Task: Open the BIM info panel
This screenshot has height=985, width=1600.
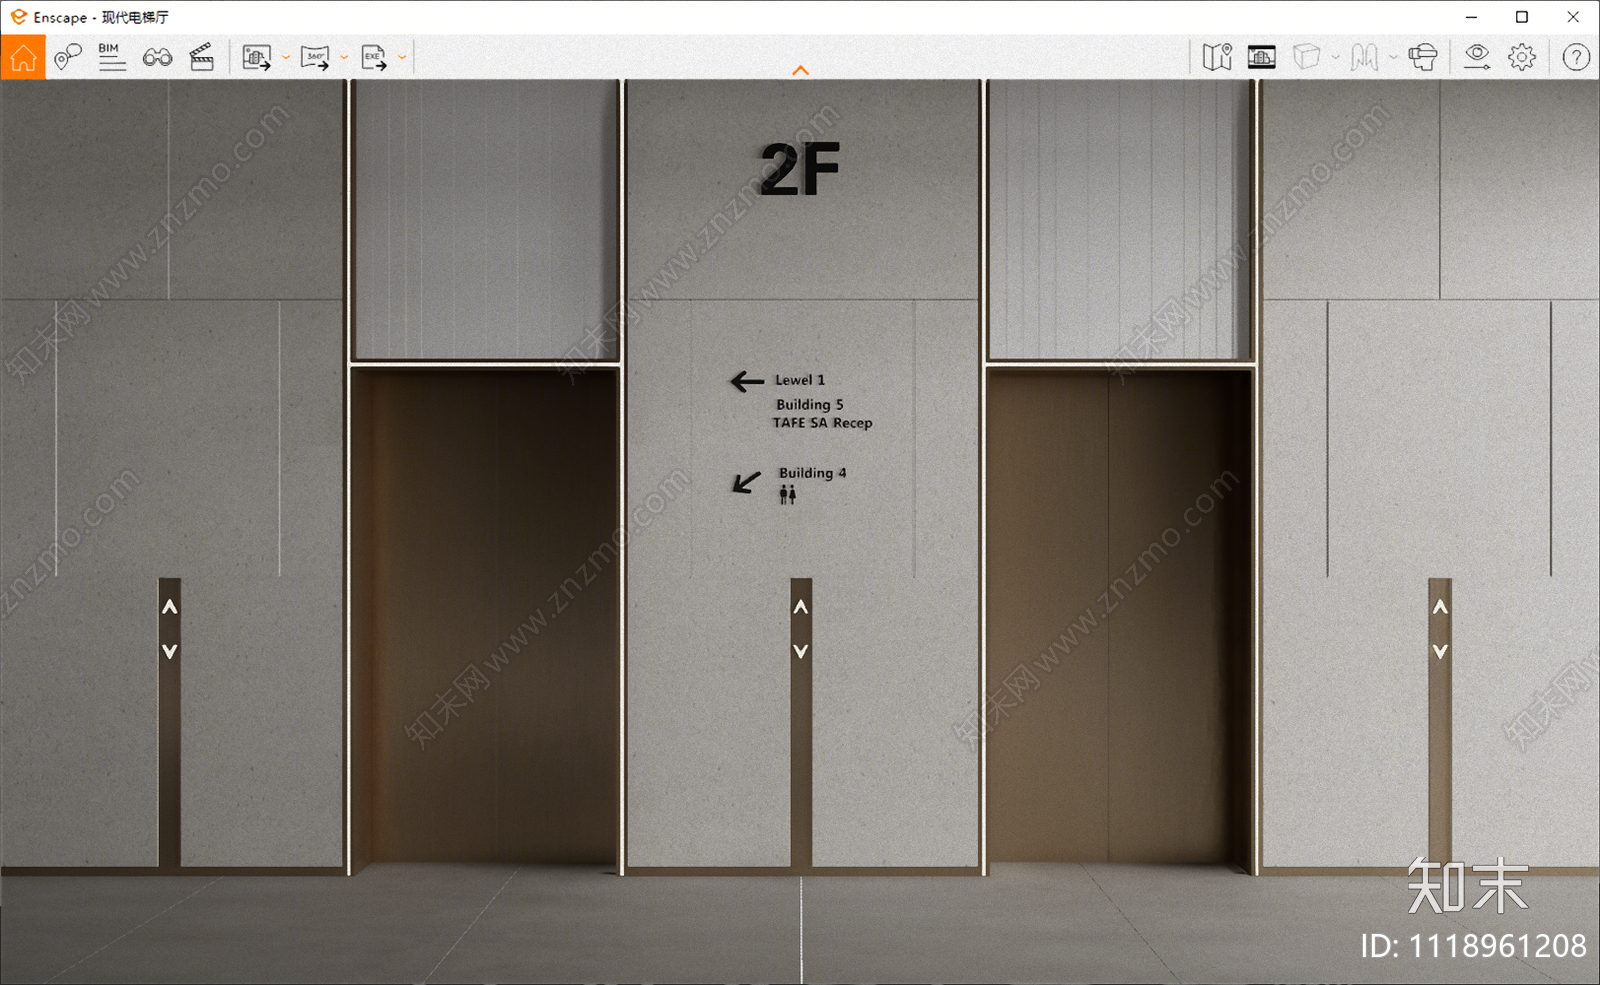Action: (112, 57)
